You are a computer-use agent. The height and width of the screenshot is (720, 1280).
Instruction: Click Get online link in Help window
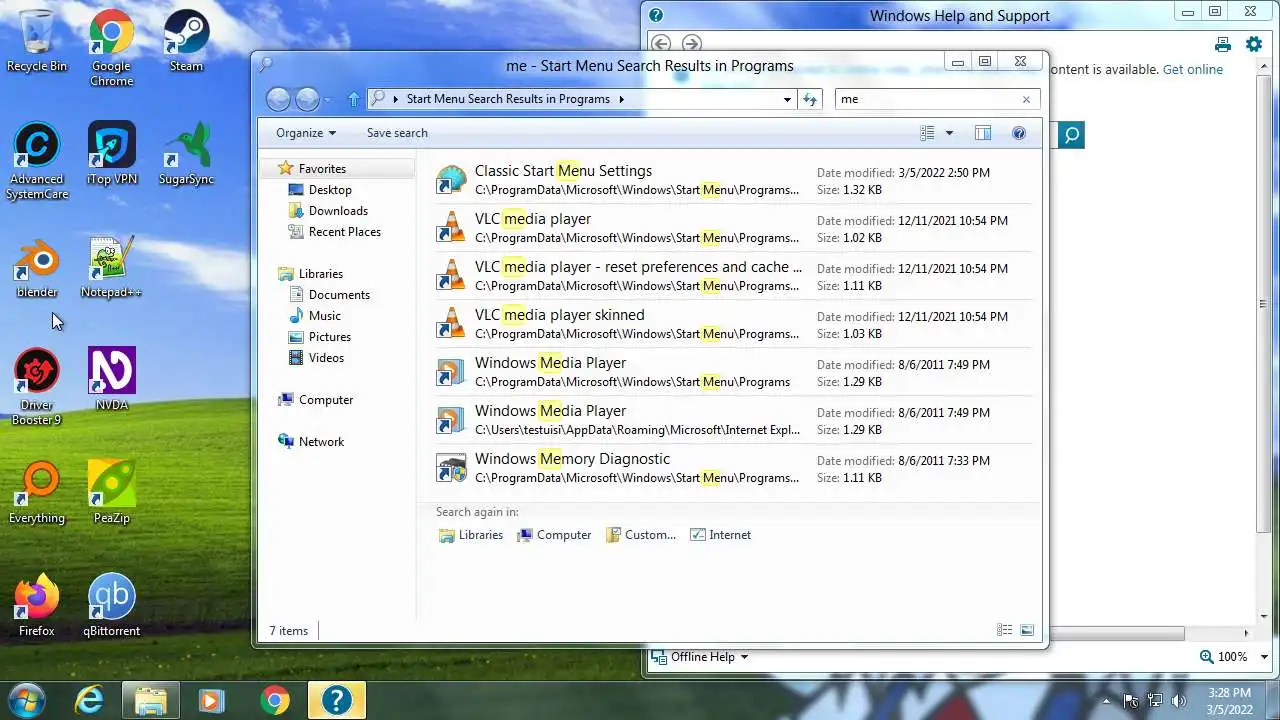(x=1193, y=70)
